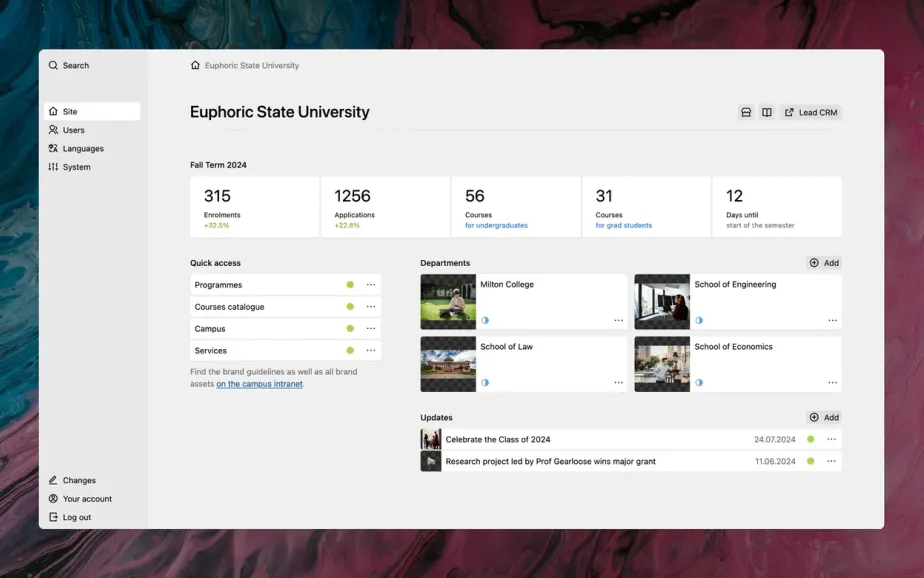Click the open book icon in header

(767, 113)
